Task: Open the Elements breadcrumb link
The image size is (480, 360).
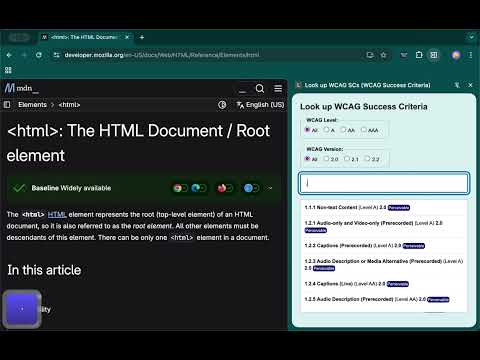Action: pos(32,105)
